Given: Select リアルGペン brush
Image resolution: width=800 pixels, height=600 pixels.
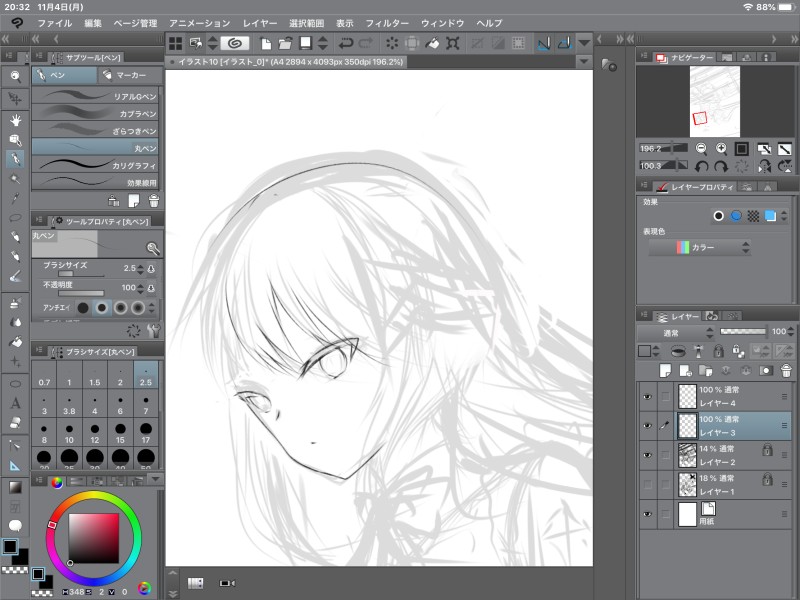Looking at the screenshot, I should click(x=95, y=96).
